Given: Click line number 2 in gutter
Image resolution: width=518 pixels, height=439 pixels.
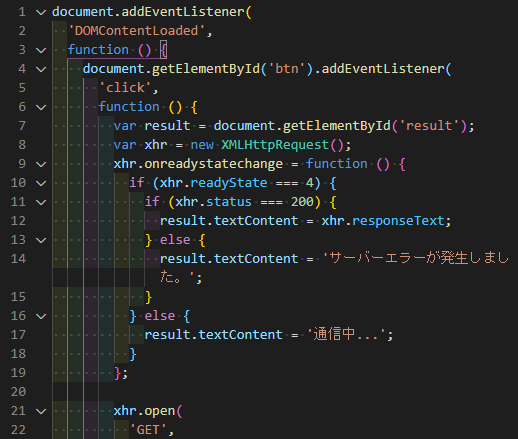Looking at the screenshot, I should pos(22,31).
